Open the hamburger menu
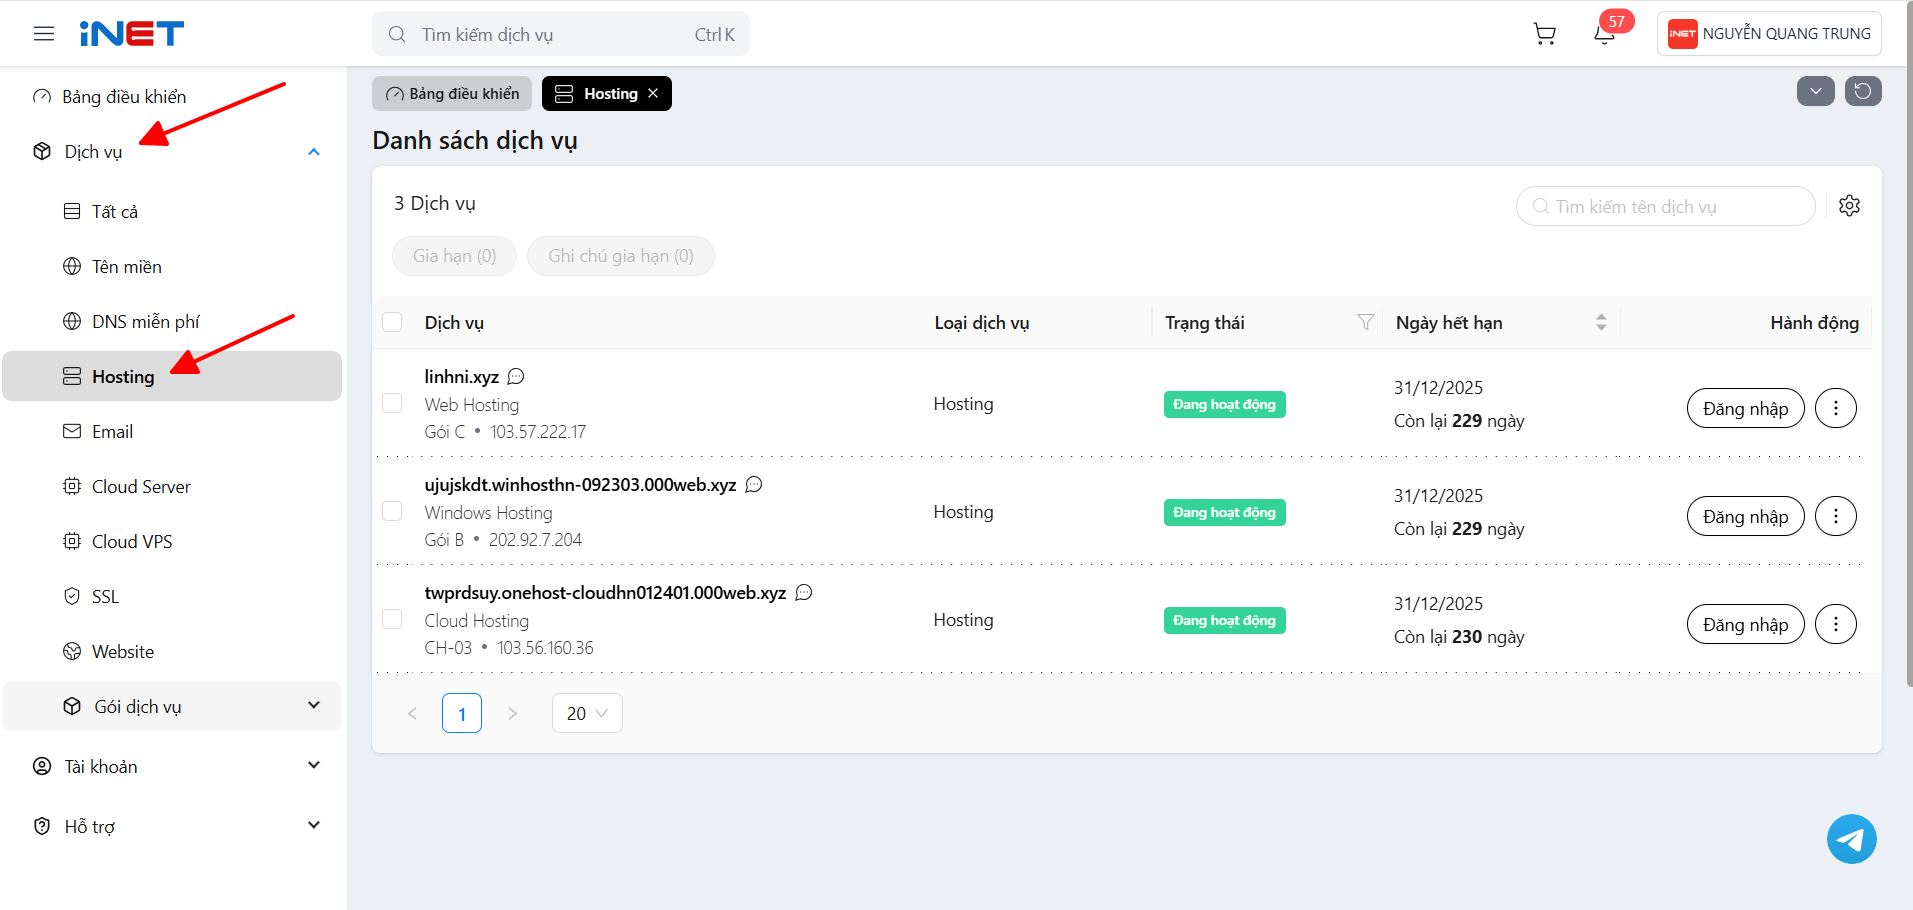The image size is (1913, 910). pyautogui.click(x=44, y=34)
